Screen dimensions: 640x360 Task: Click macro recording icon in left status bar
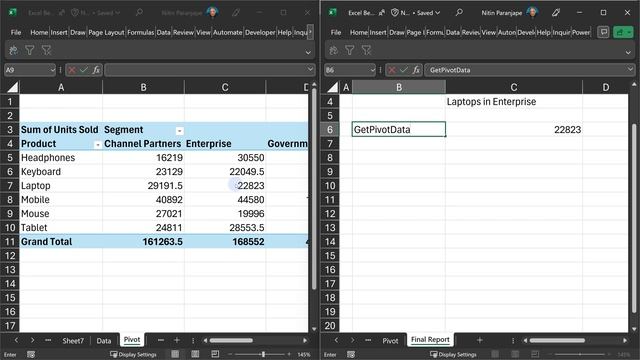coord(31,354)
